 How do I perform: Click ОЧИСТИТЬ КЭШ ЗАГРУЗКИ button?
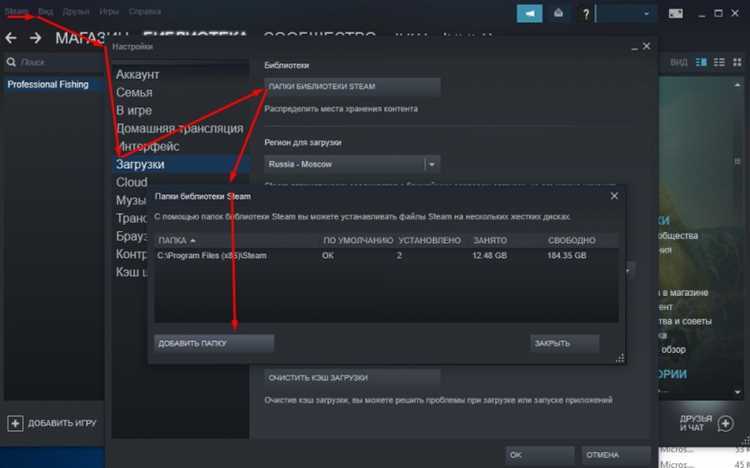click(352, 378)
